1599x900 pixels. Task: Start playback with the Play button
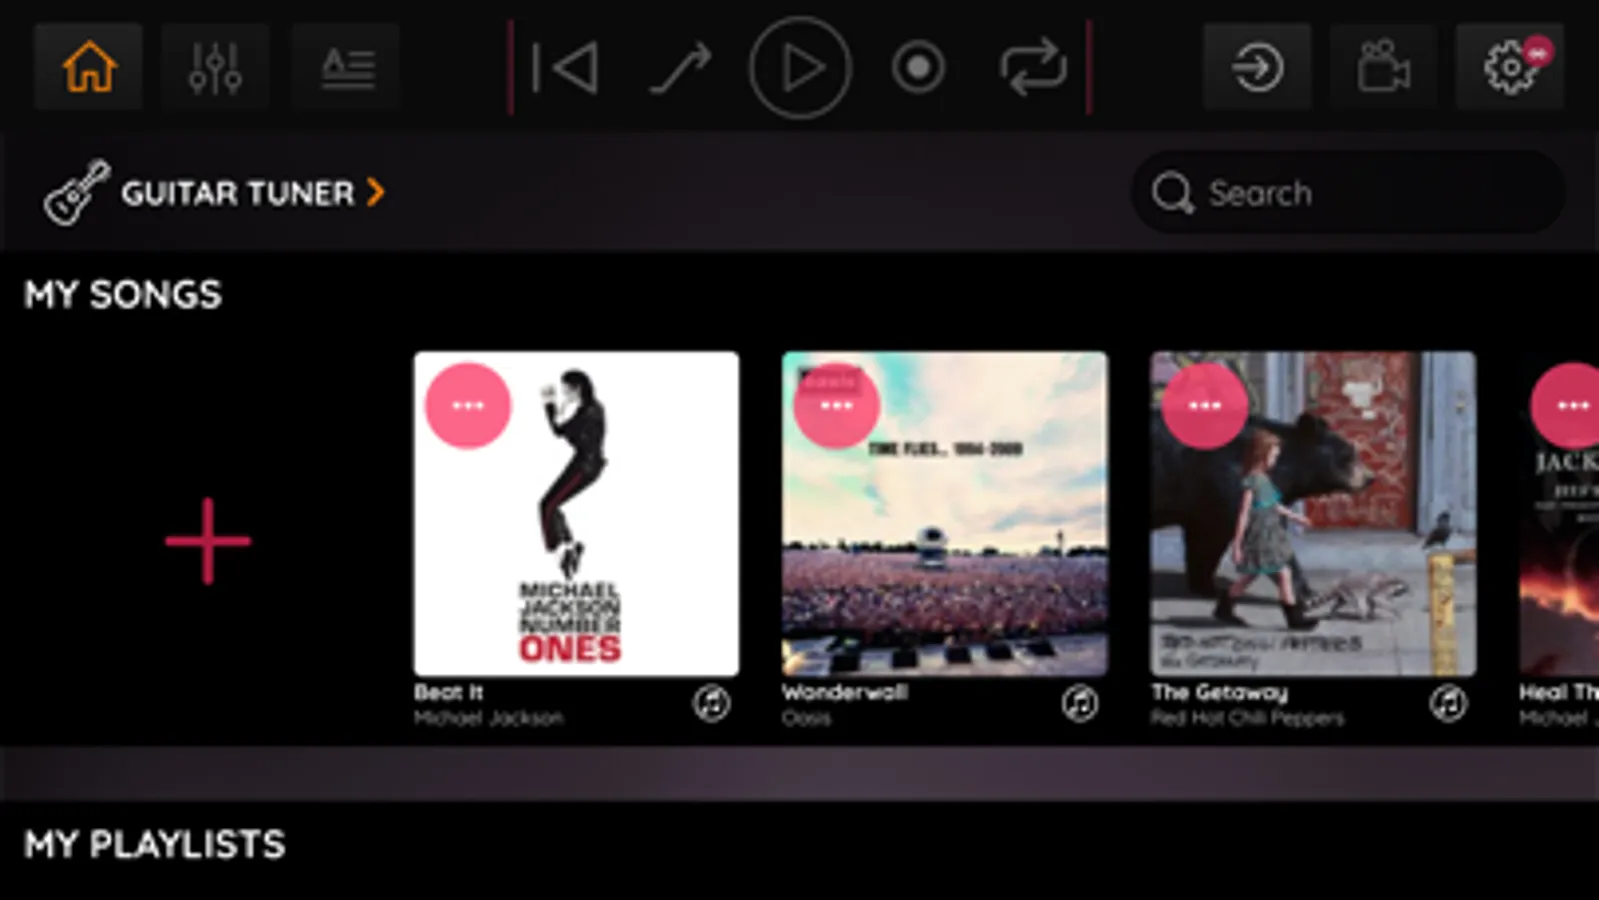coord(800,68)
